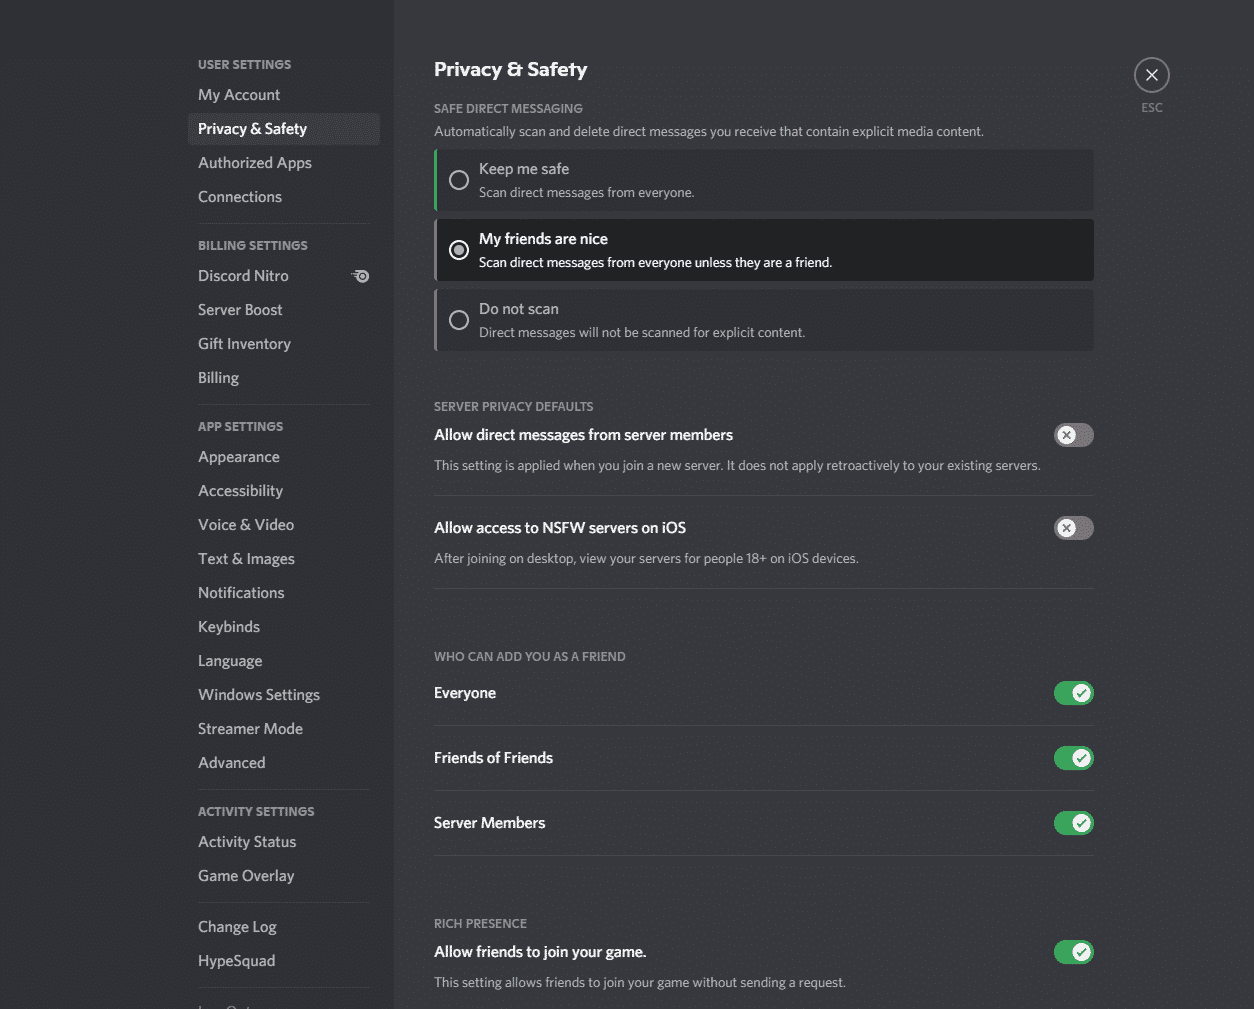Open My Account settings
Viewport: 1254px width, 1009px height.
(284, 95)
